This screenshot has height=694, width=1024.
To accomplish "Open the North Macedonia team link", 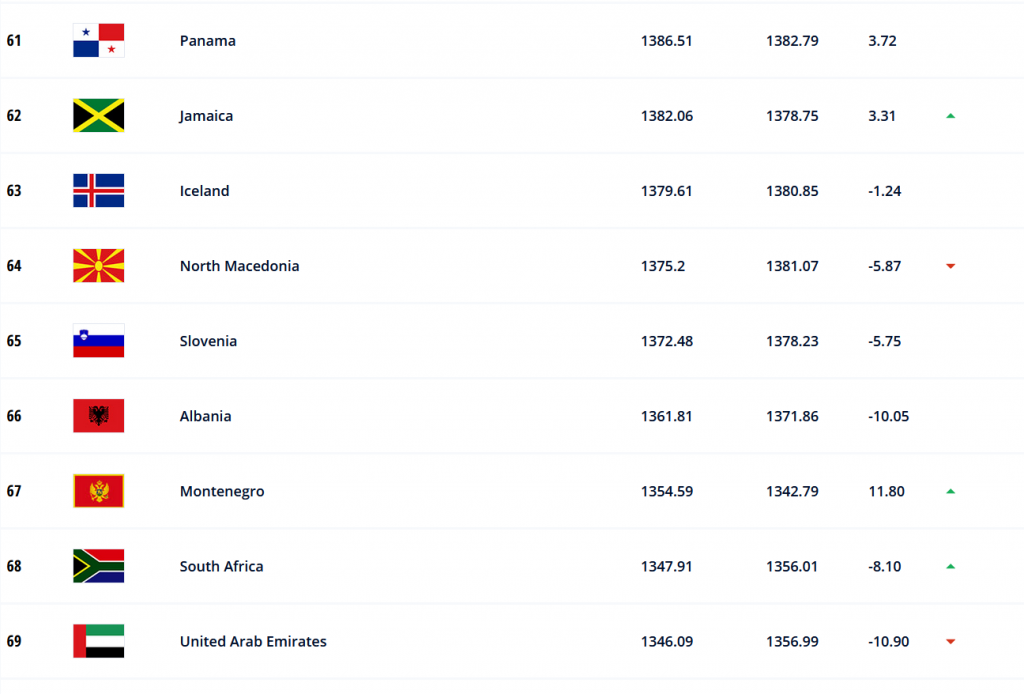I will pyautogui.click(x=240, y=266).
